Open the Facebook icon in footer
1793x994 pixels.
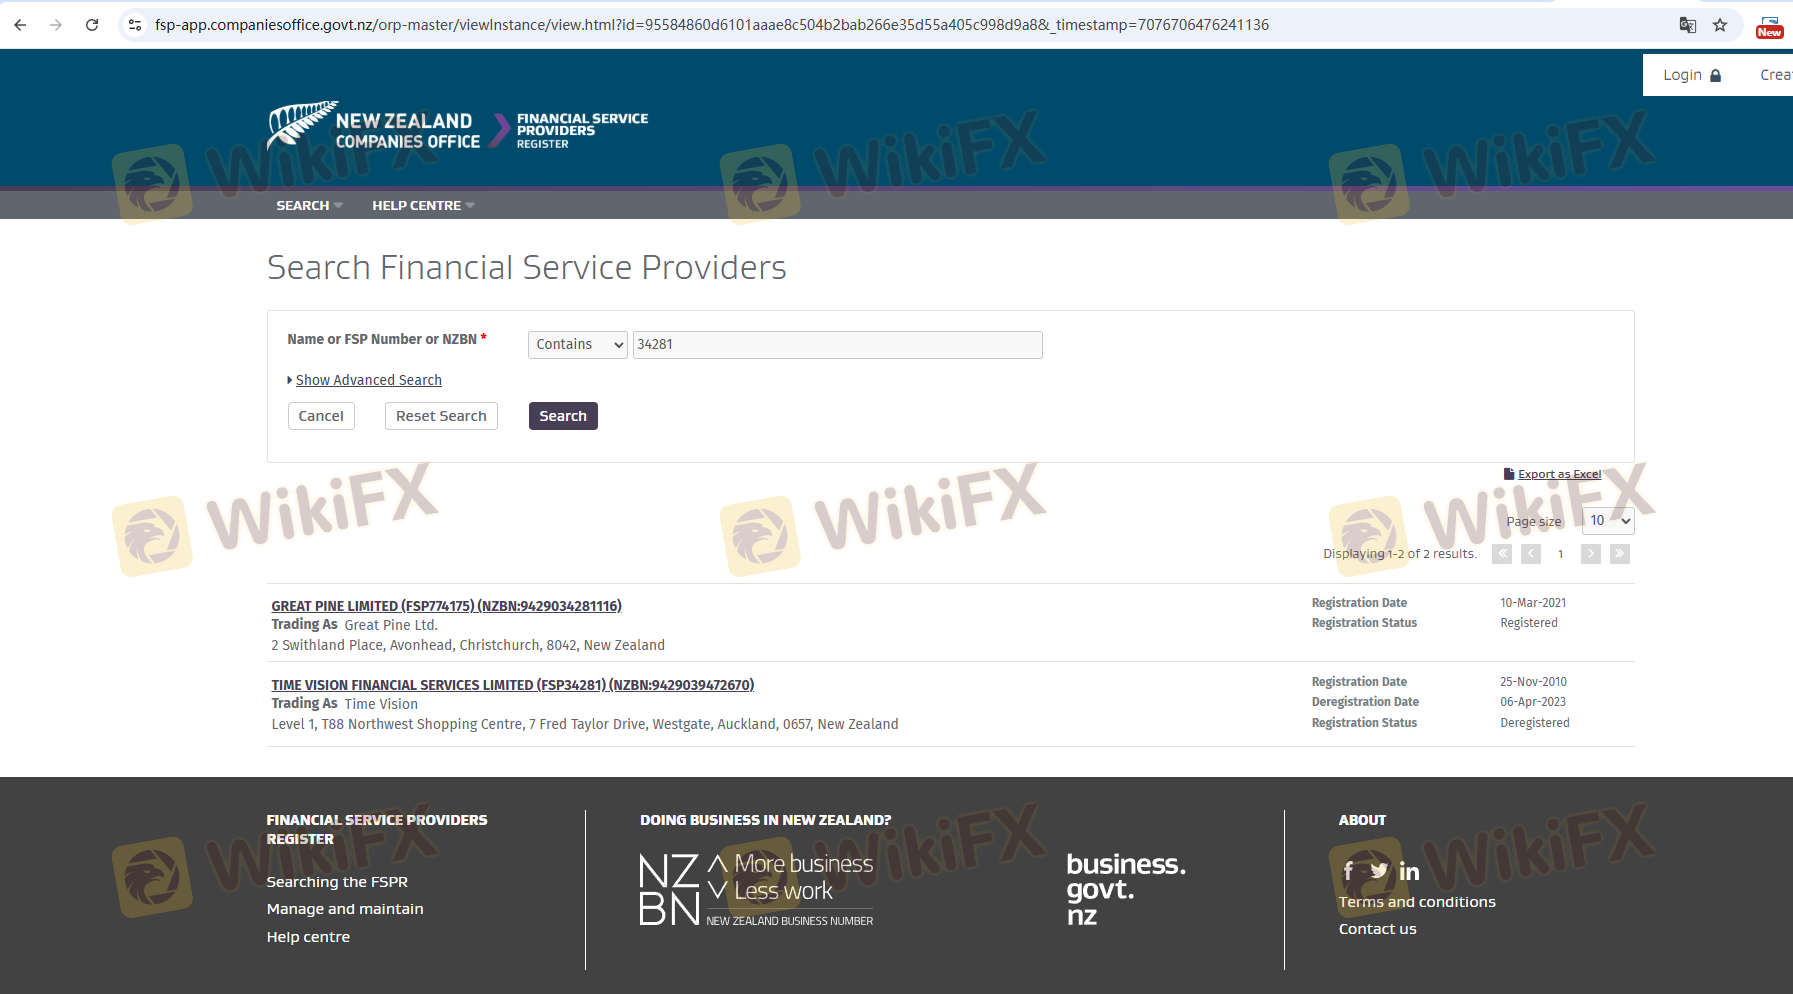click(x=1348, y=871)
